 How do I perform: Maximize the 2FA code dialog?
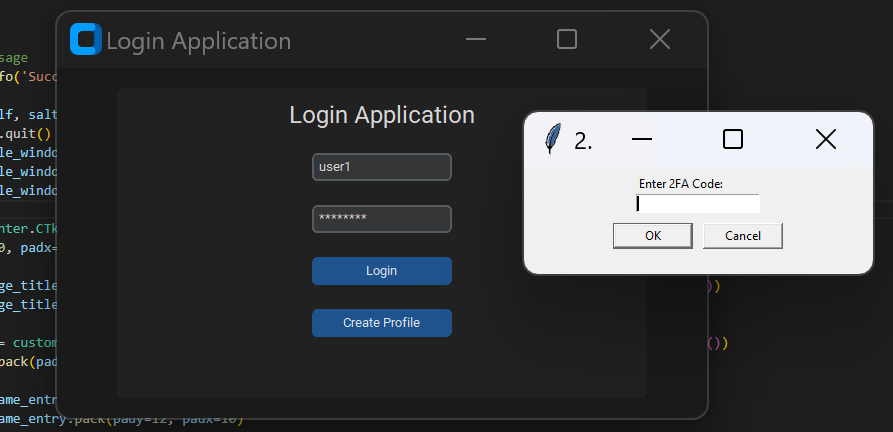point(732,139)
